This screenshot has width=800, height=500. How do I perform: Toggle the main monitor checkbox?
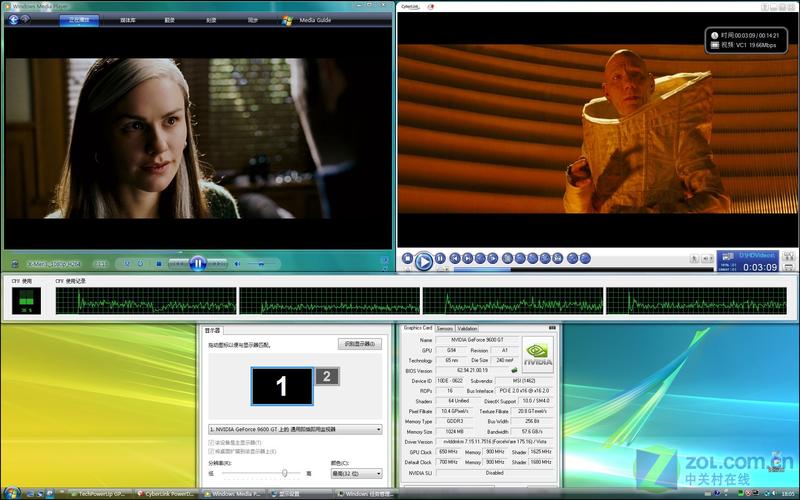click(211, 442)
